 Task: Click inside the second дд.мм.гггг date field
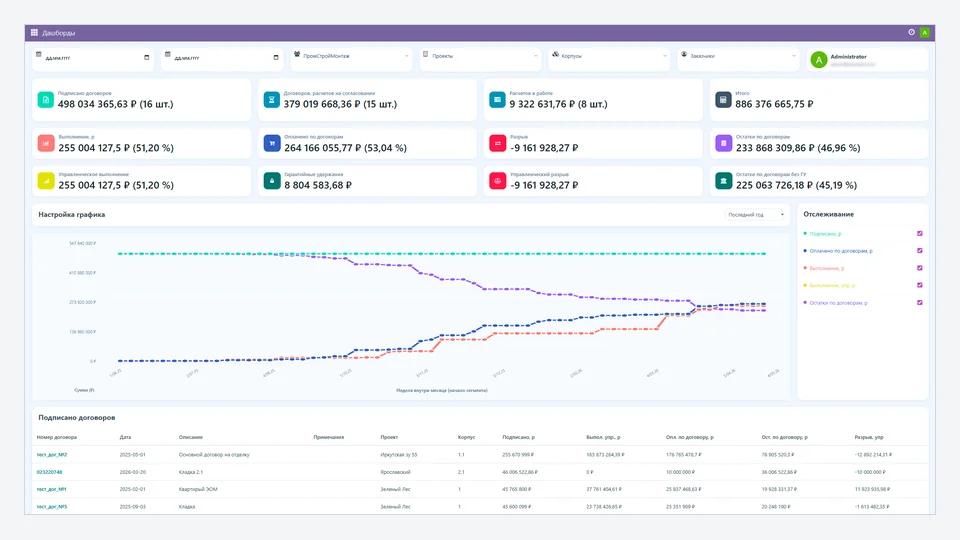click(x=222, y=58)
